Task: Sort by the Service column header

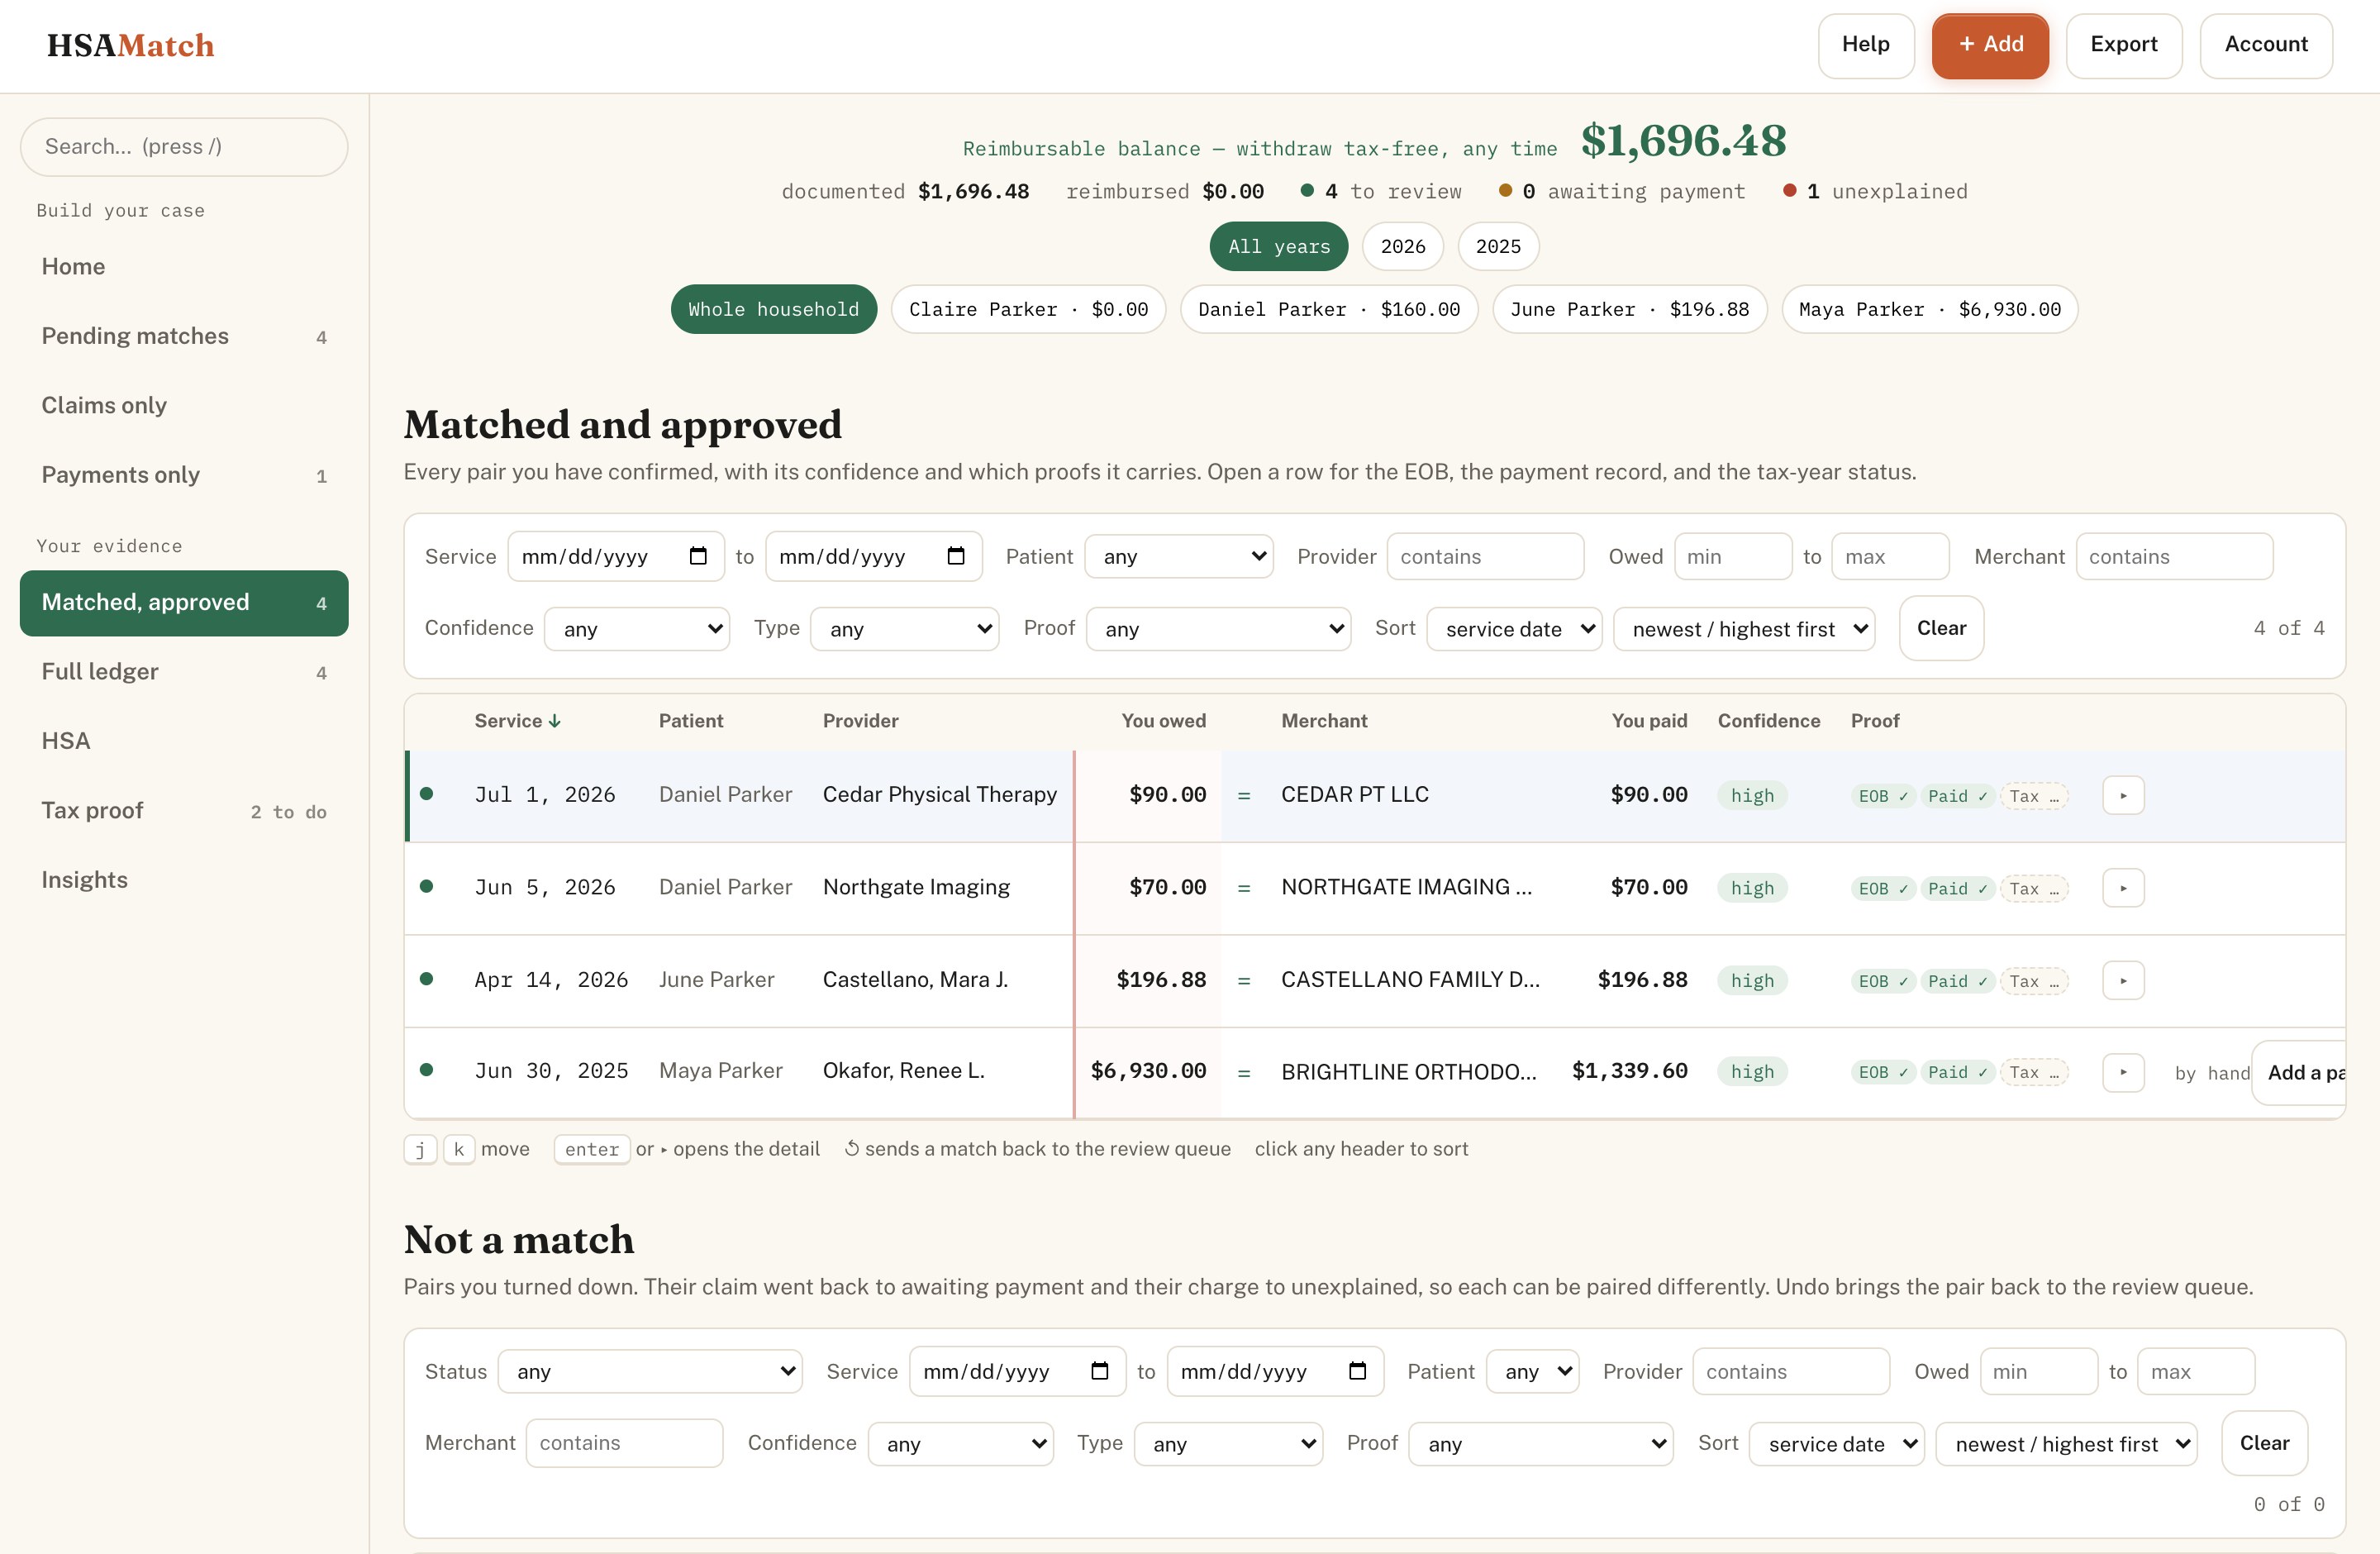Action: point(517,721)
